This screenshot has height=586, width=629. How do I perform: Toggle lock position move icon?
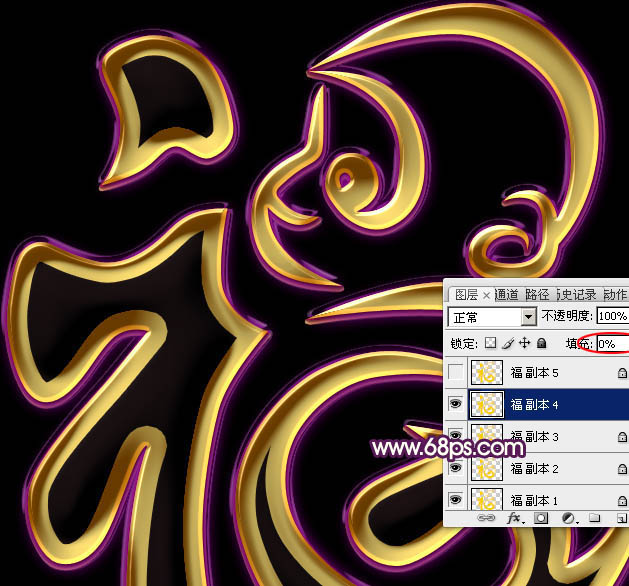[524, 343]
